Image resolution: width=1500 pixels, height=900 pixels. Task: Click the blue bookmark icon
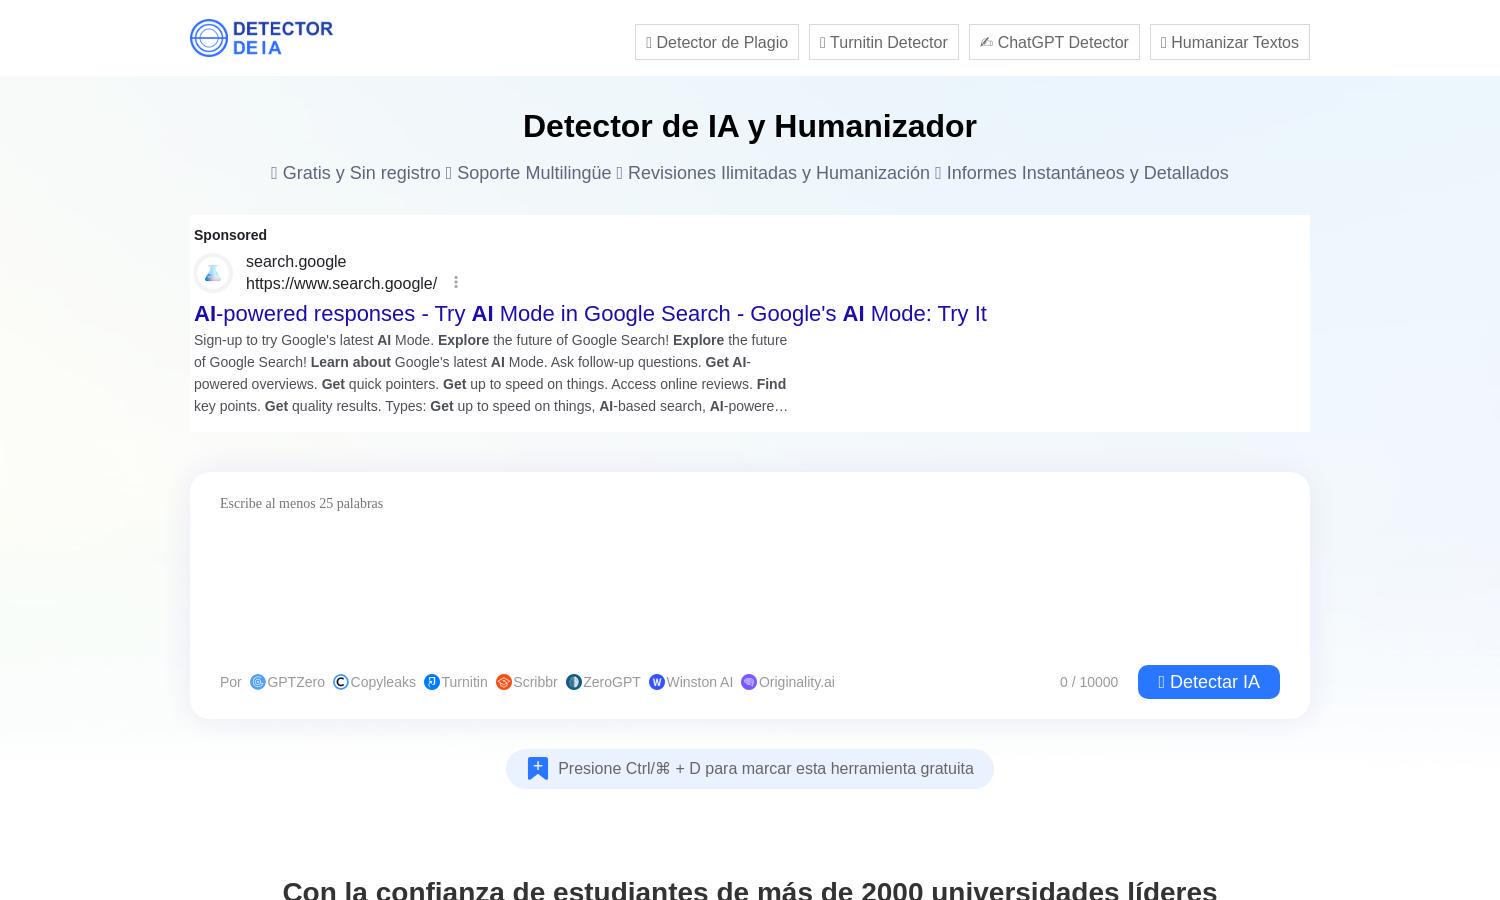[538, 768]
